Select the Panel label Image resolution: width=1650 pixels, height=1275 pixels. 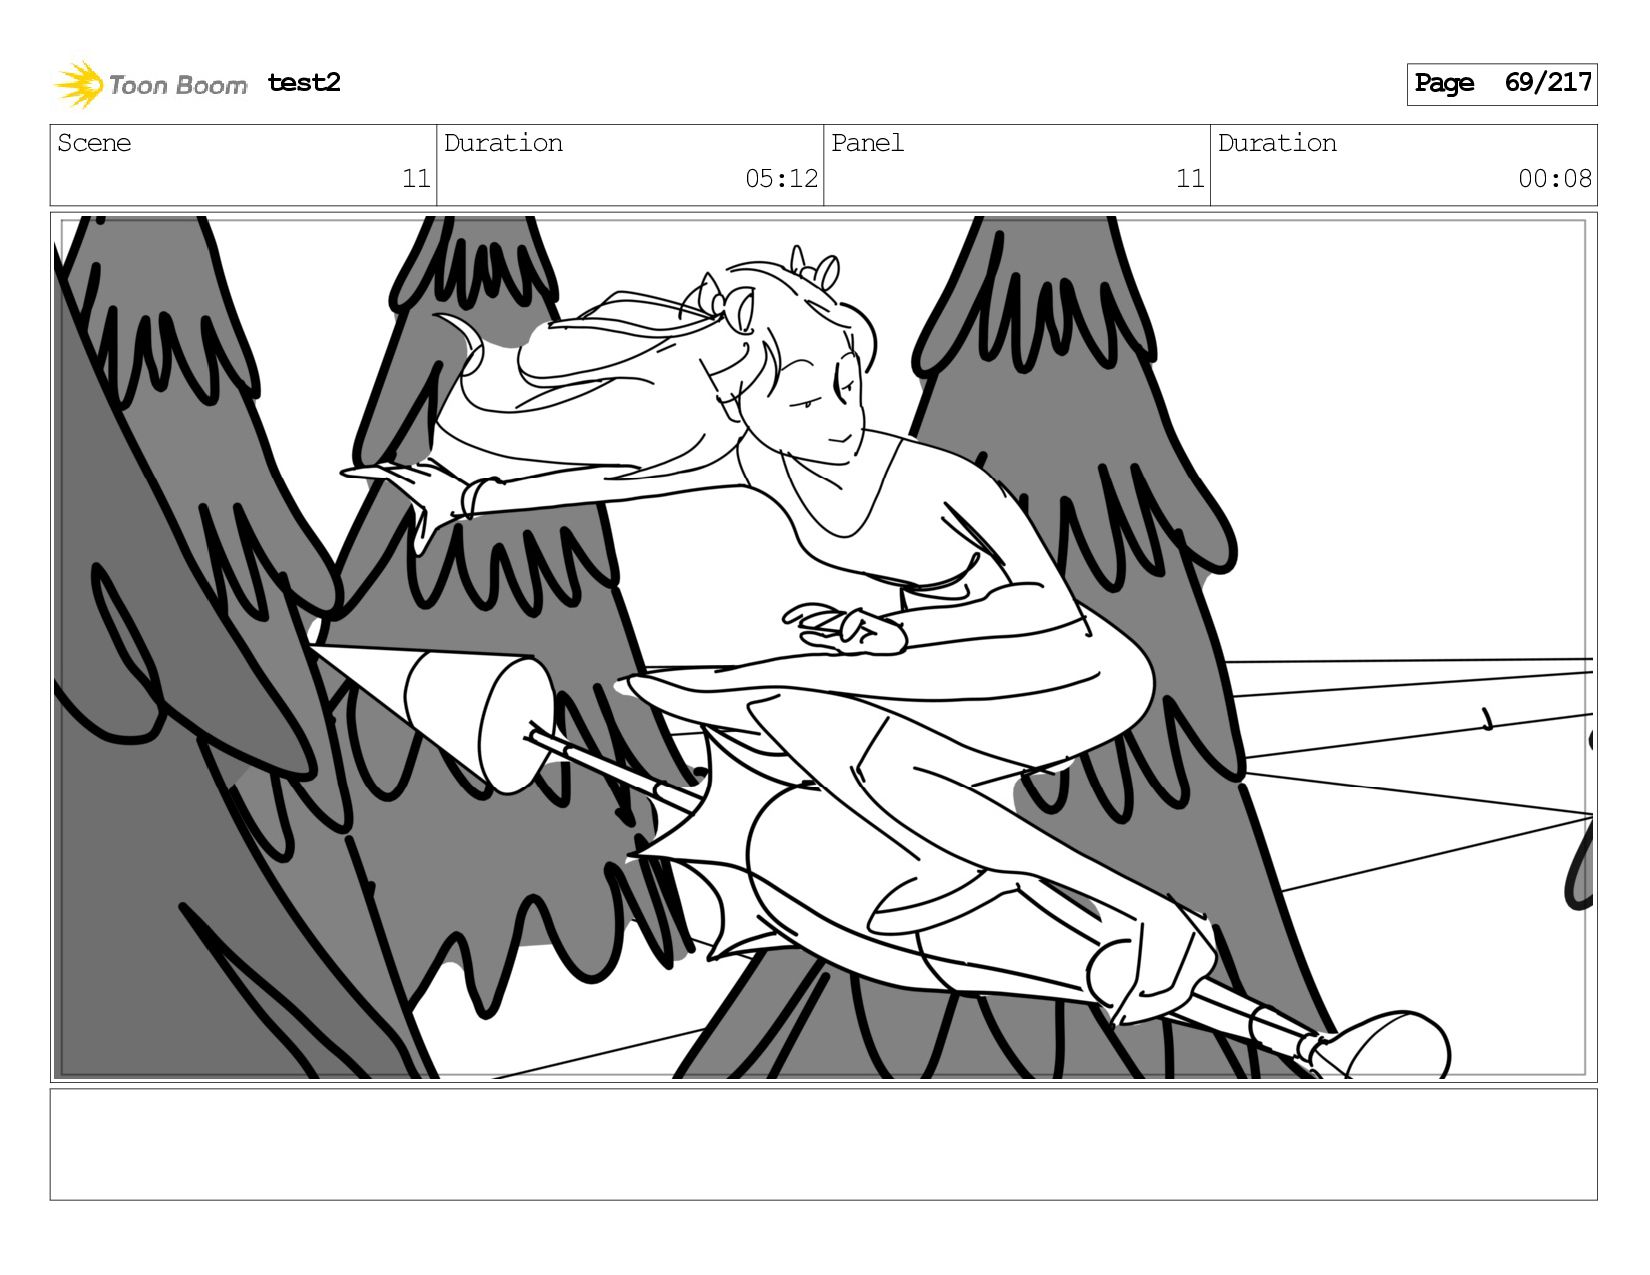pos(867,143)
